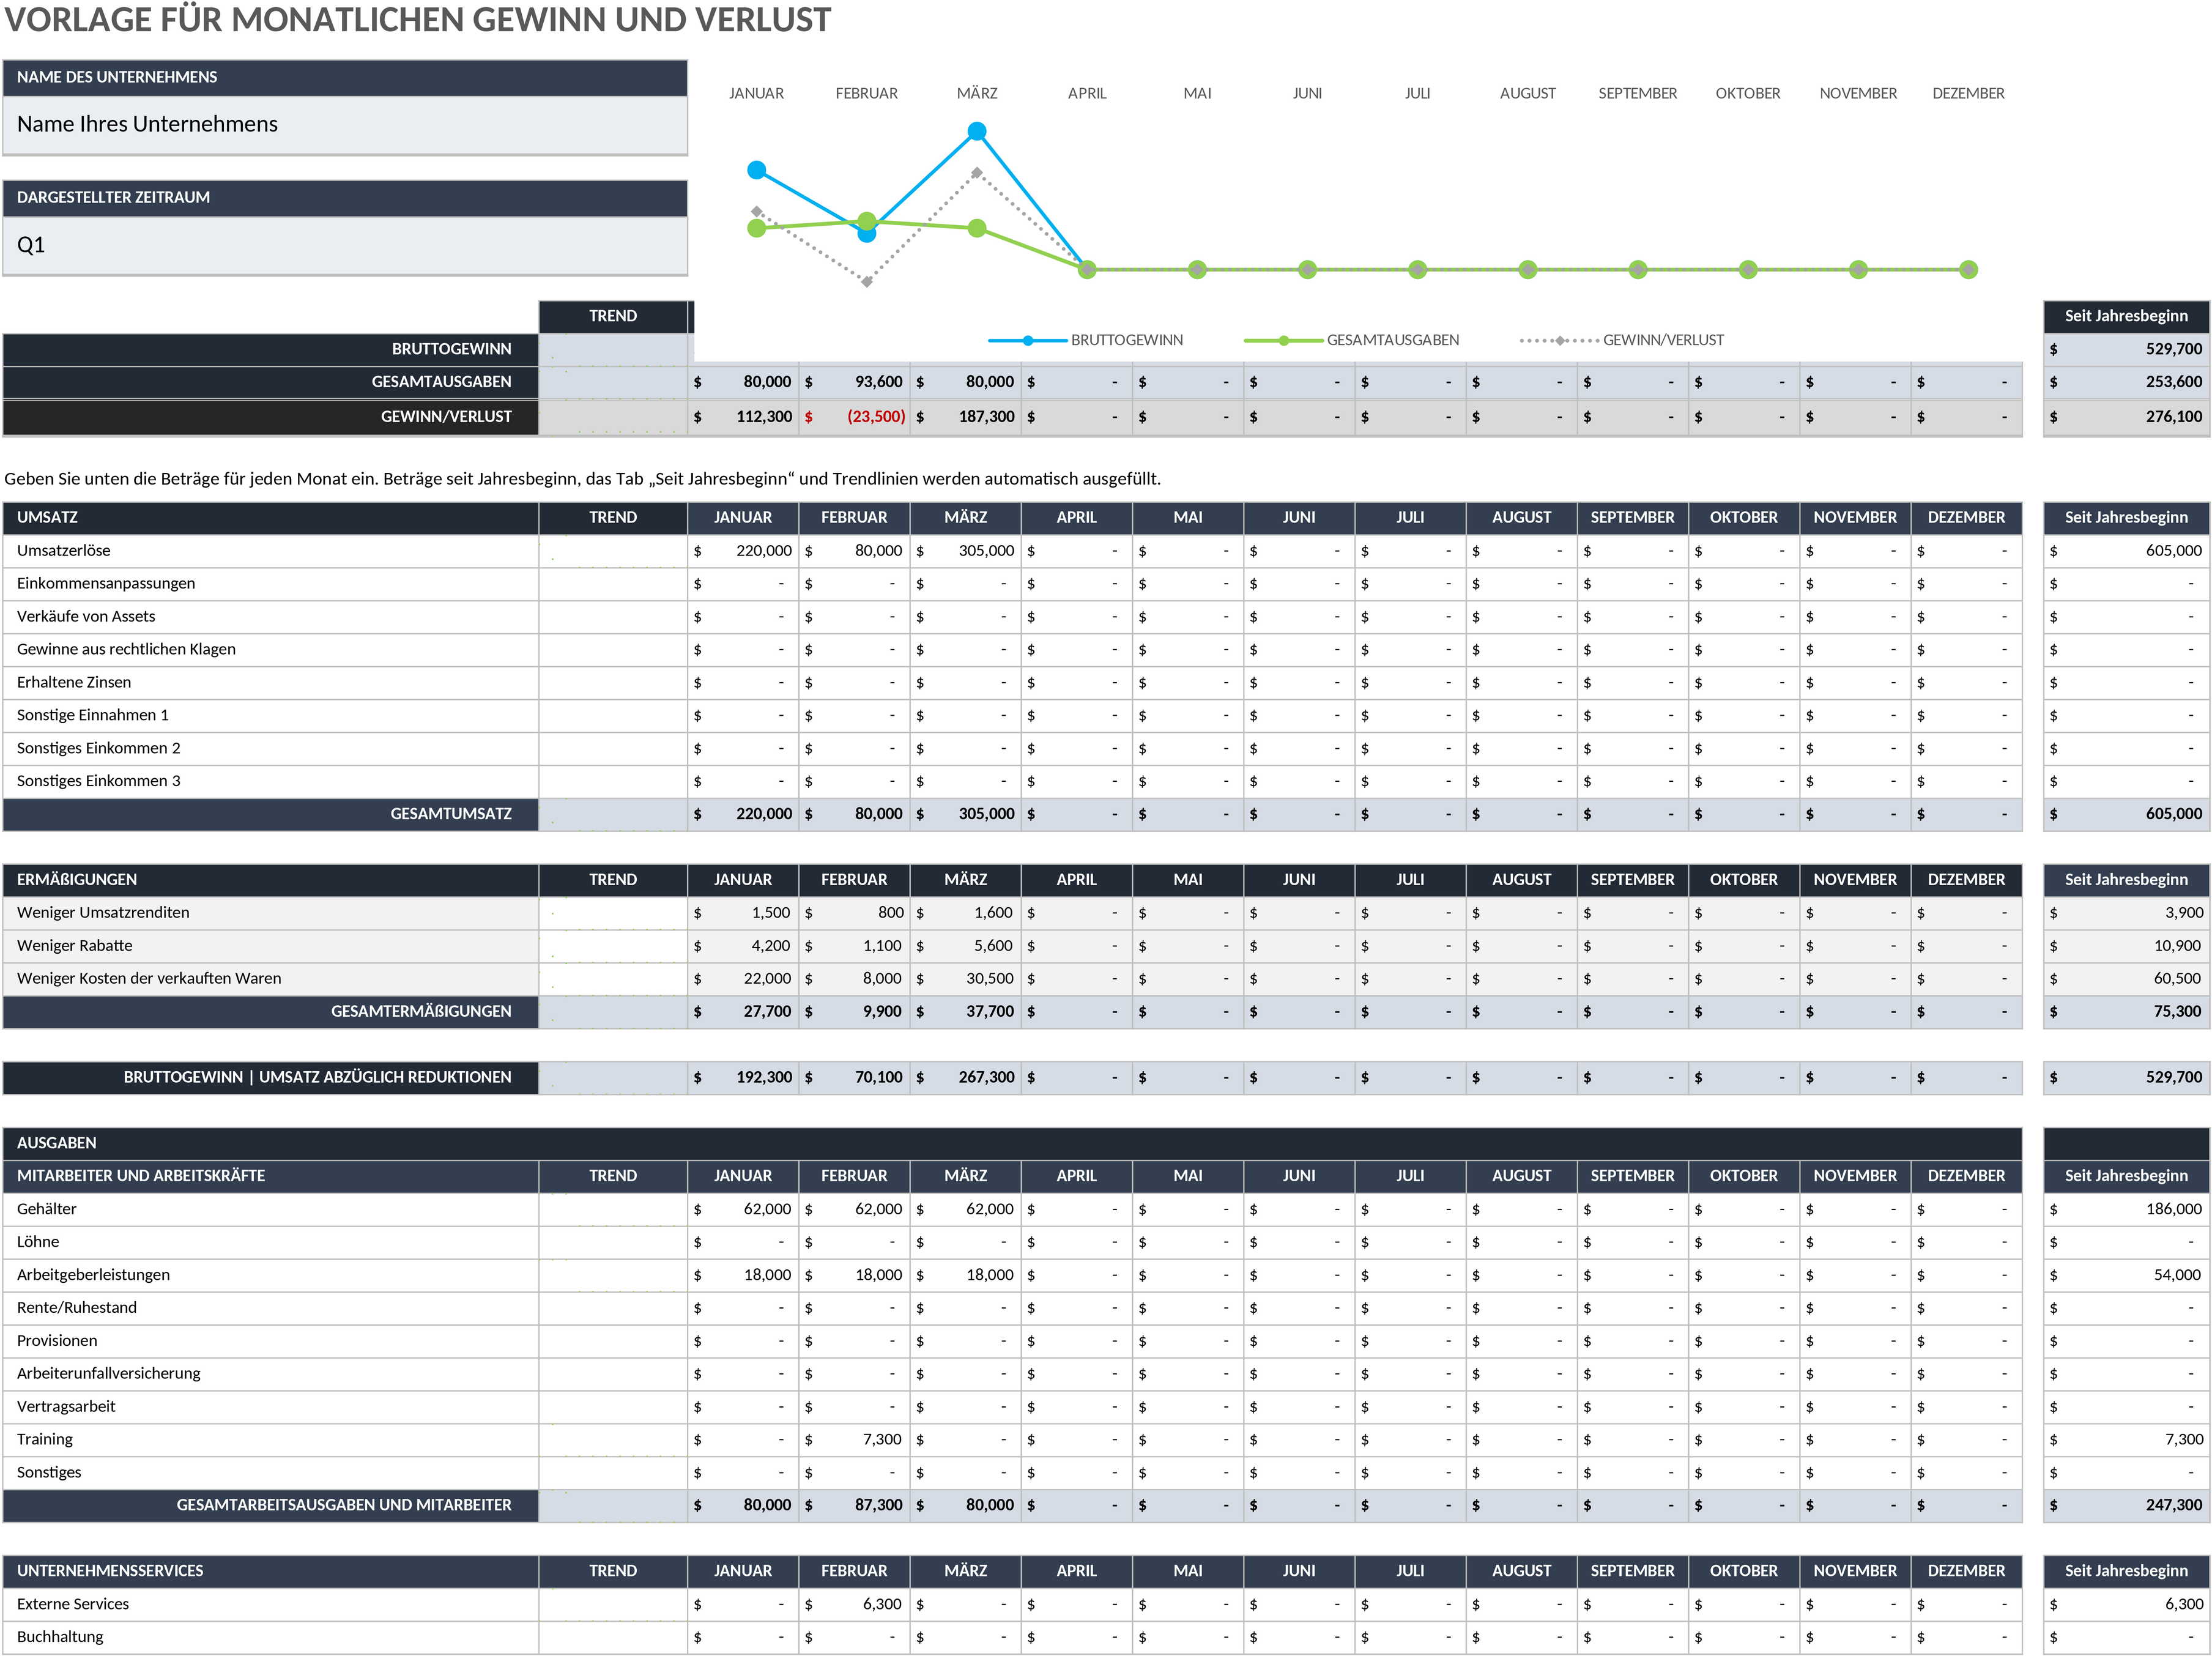This screenshot has height=1656, width=2212.
Task: Select the '220,000' cell in the Umsatzerlöse row
Action: pos(743,551)
